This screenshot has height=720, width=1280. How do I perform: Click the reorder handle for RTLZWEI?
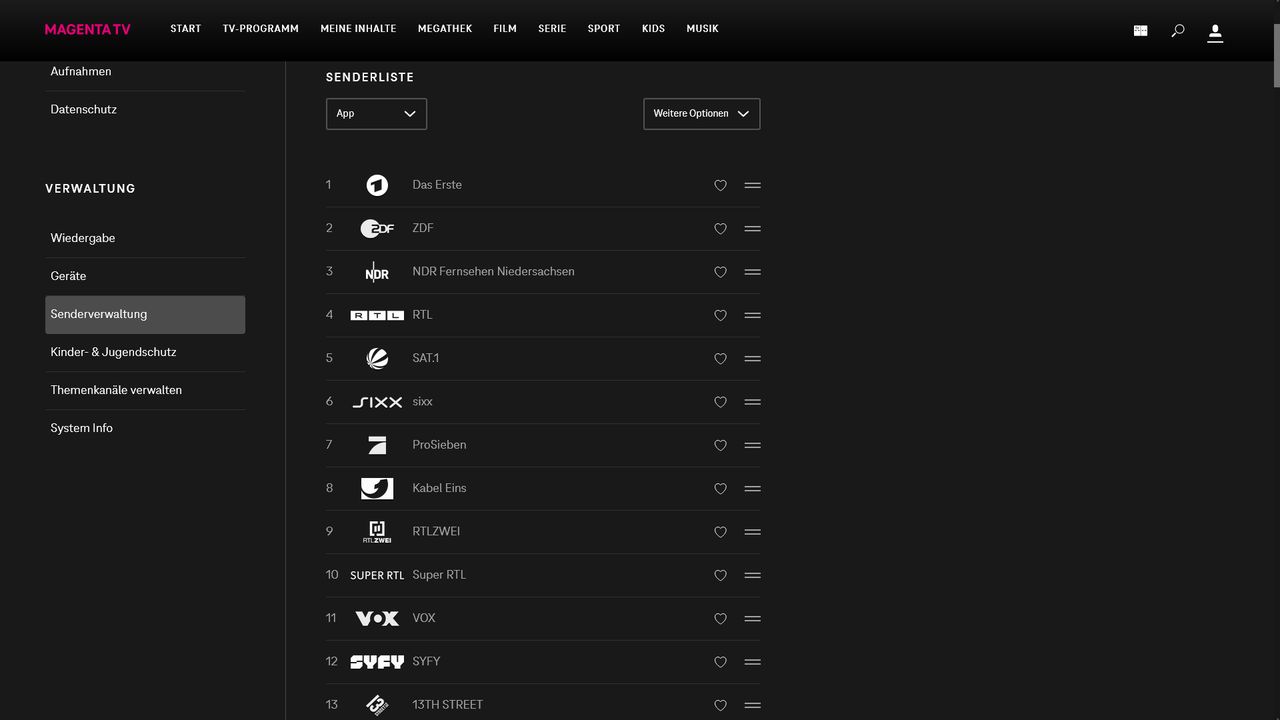pos(753,532)
